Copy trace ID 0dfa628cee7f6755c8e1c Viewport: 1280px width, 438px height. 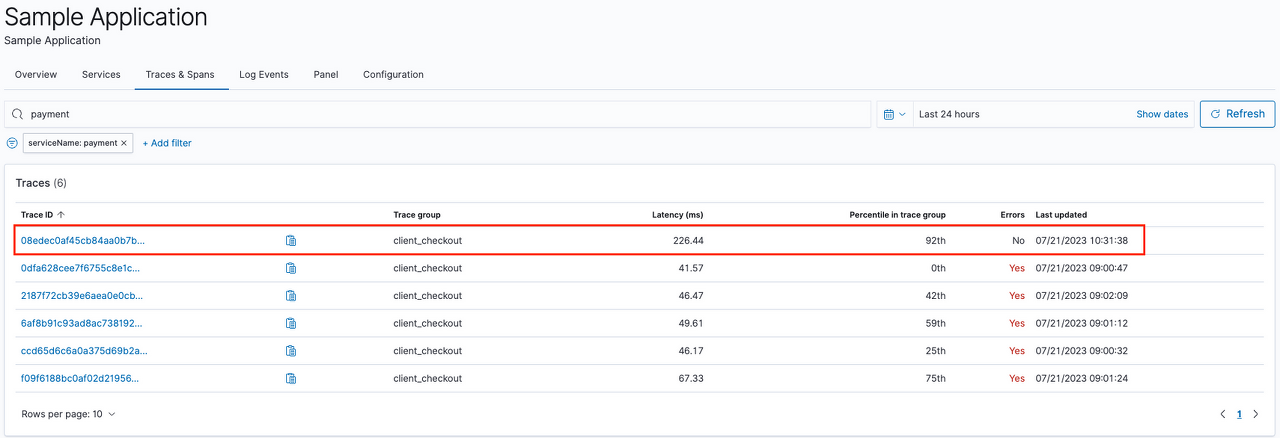pos(291,268)
